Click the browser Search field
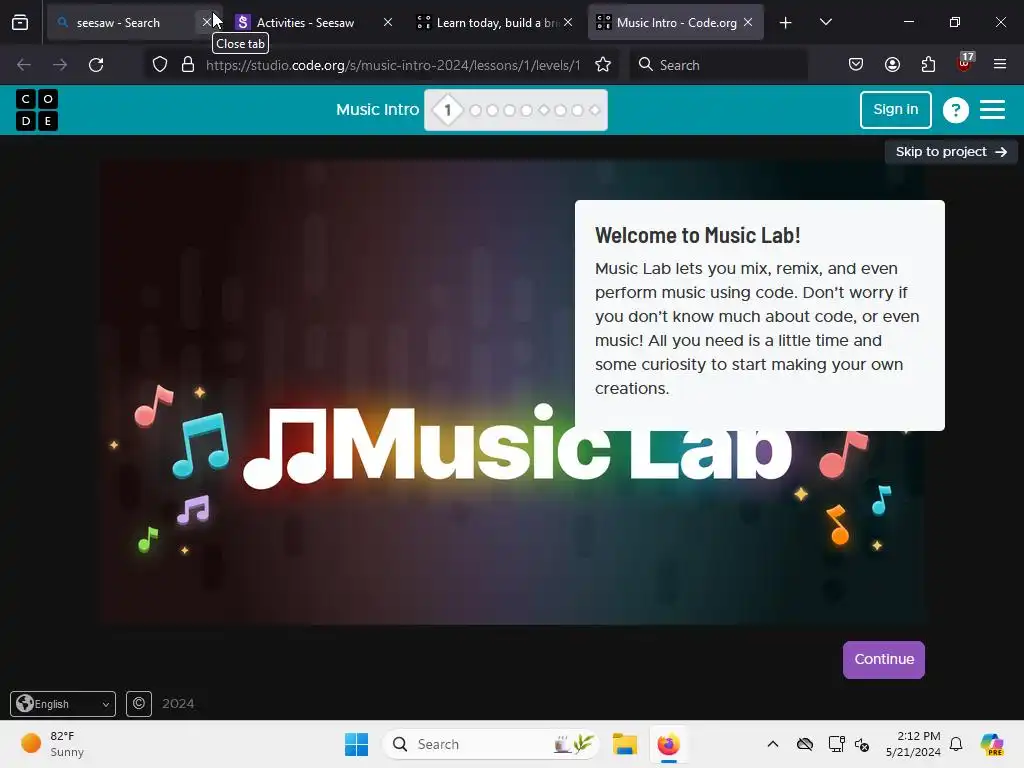 pyautogui.click(x=718, y=65)
